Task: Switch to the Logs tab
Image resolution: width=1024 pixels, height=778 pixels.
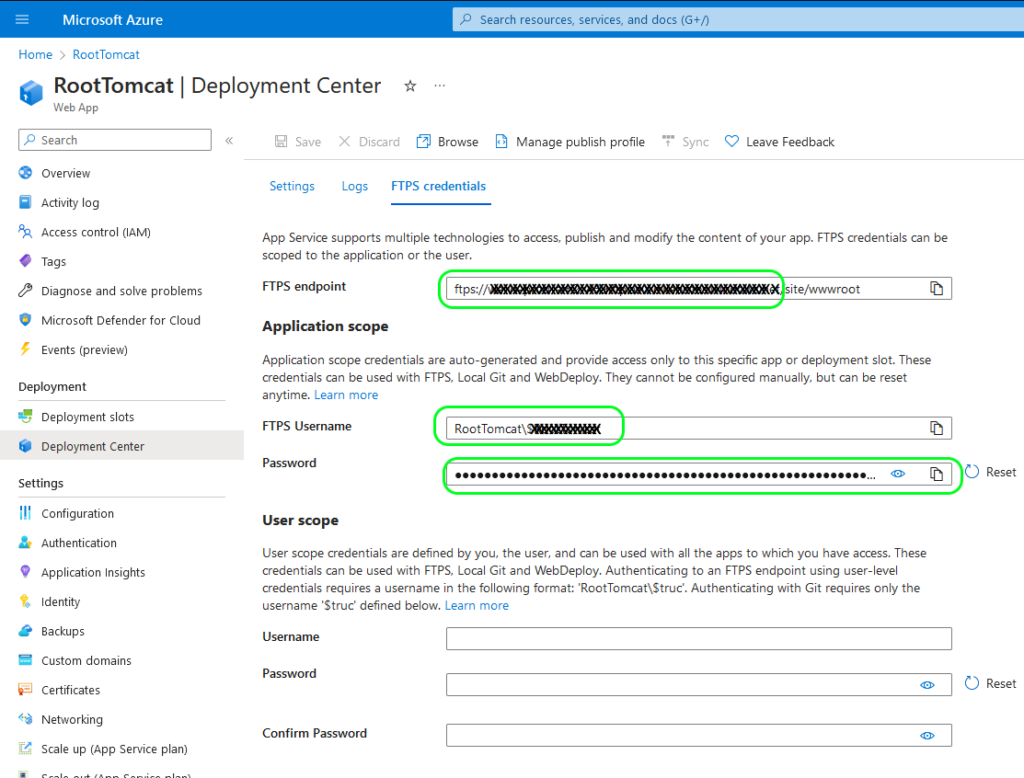Action: coord(355,186)
